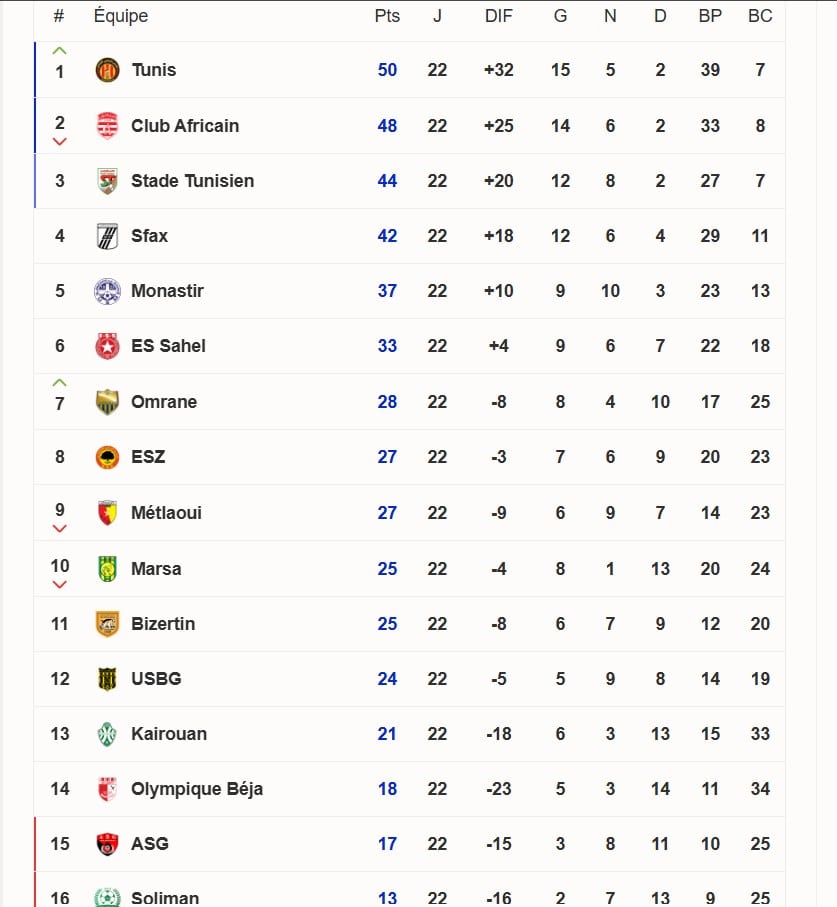
Task: Click the Sfax club logo
Action: (107, 236)
